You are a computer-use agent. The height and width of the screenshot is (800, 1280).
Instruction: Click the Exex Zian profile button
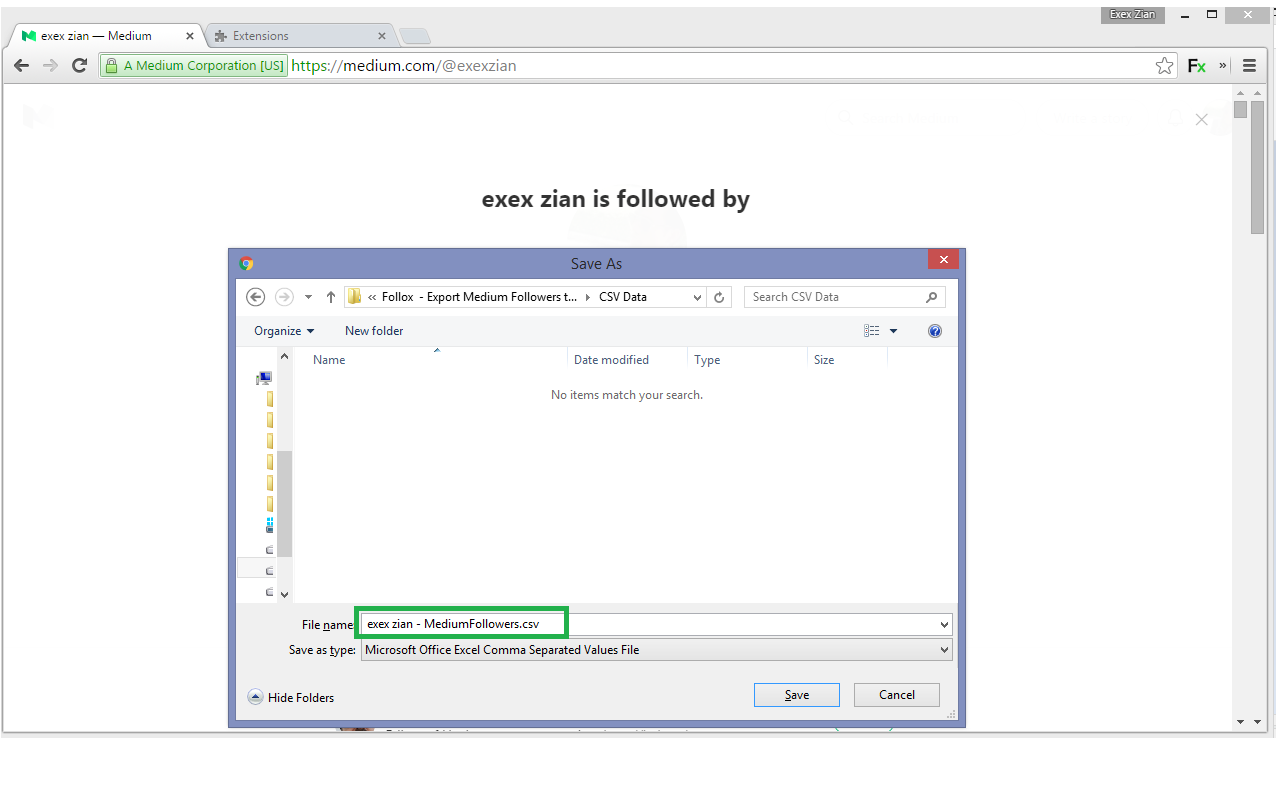[1133, 15]
